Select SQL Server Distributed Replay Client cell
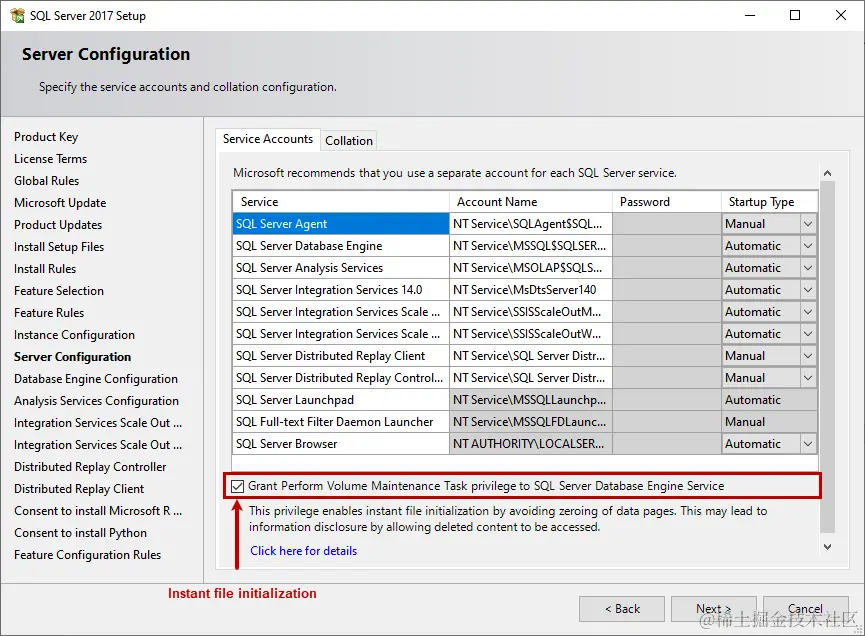The height and width of the screenshot is (636, 865). (340, 356)
